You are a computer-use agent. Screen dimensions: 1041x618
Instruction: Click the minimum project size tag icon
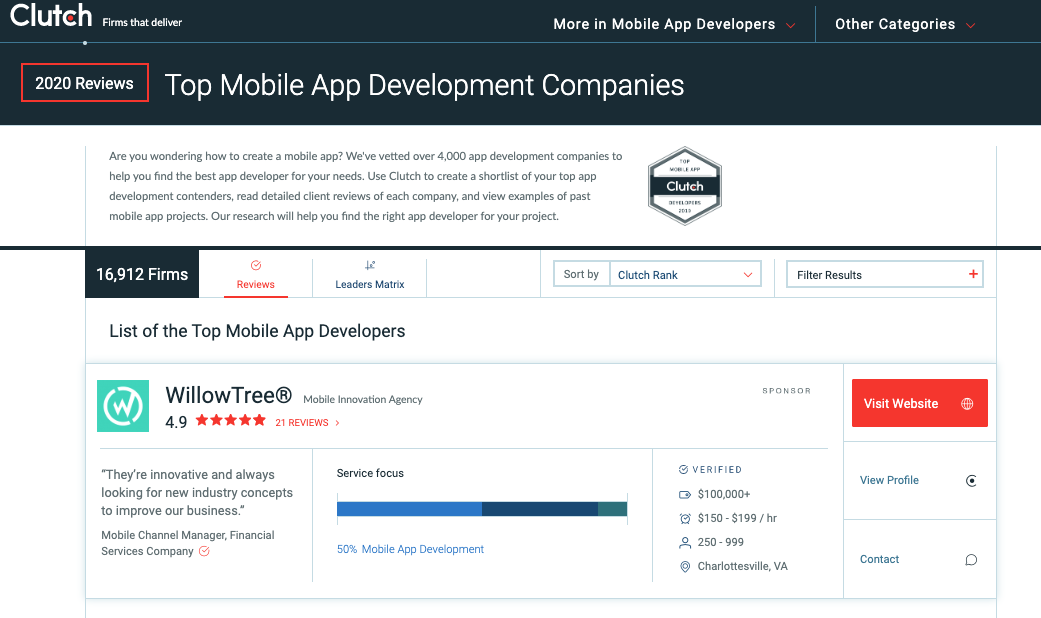click(685, 495)
